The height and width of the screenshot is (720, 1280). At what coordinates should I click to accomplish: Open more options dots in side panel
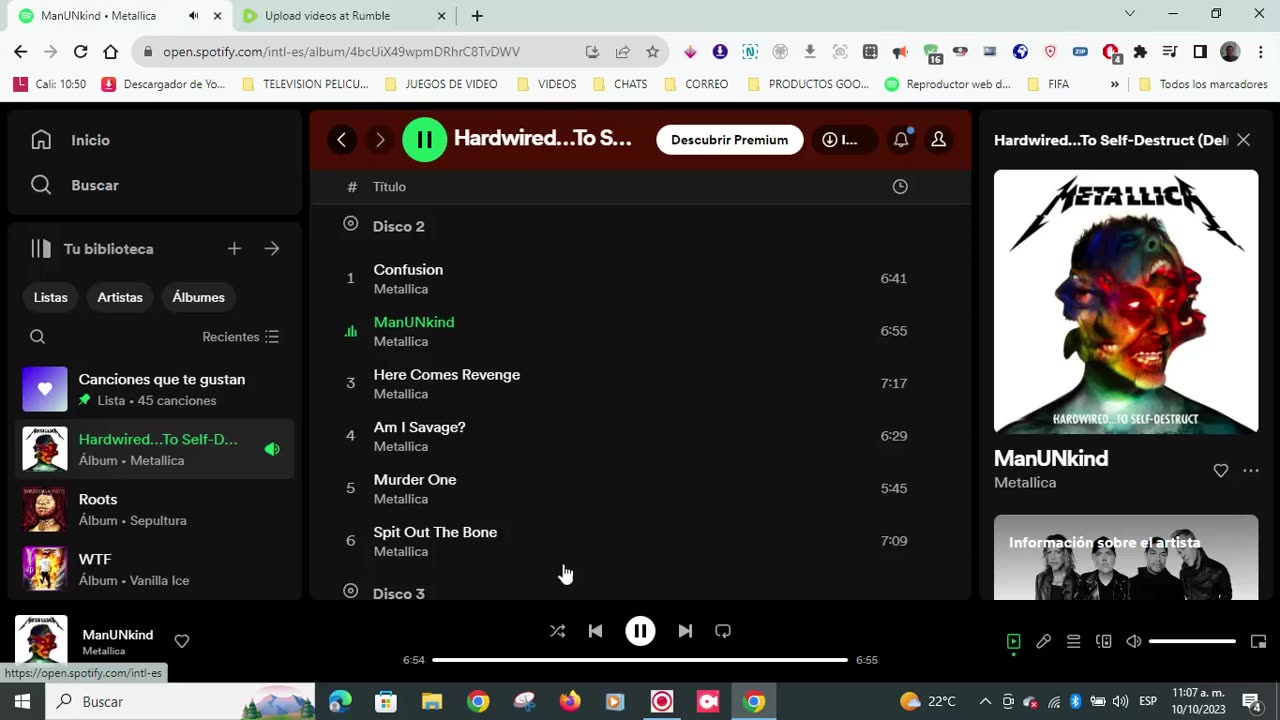1251,471
